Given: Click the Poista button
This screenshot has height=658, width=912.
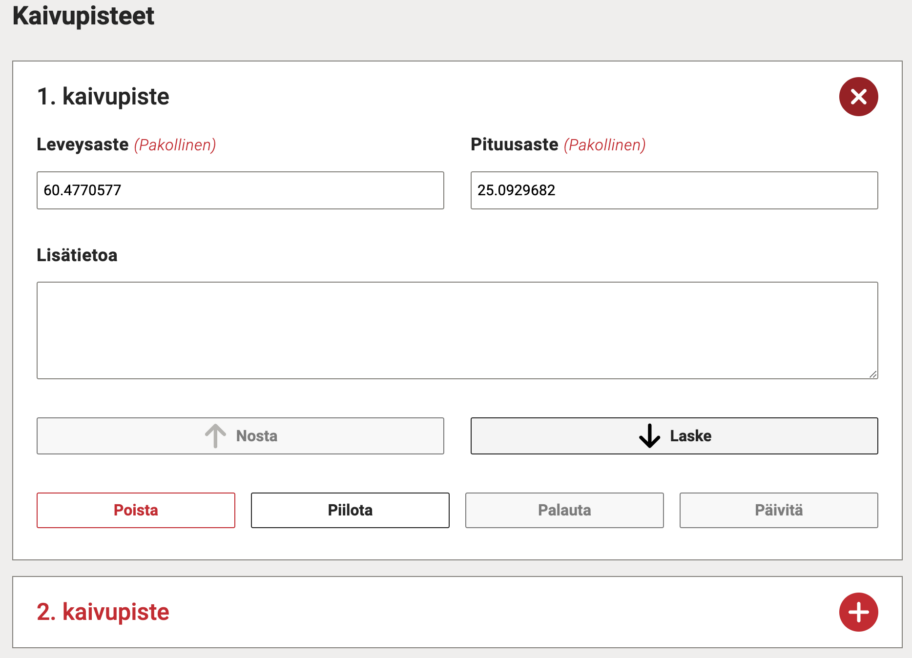Looking at the screenshot, I should tap(136, 510).
